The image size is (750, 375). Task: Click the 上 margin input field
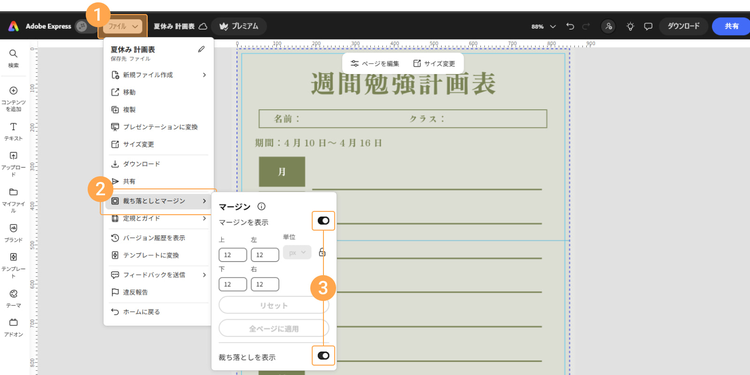tap(233, 255)
